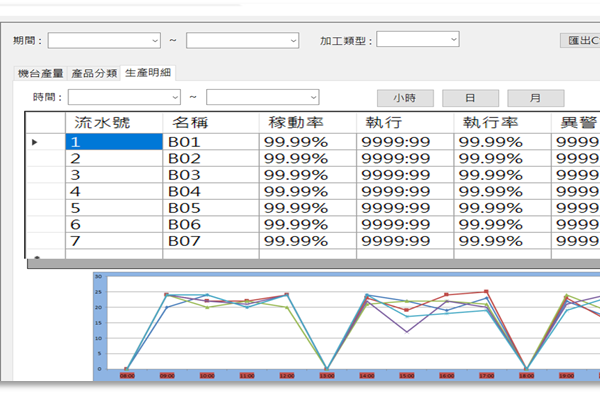The image size is (600, 394).
Task: Click the 執行 column header
Action: click(405, 123)
